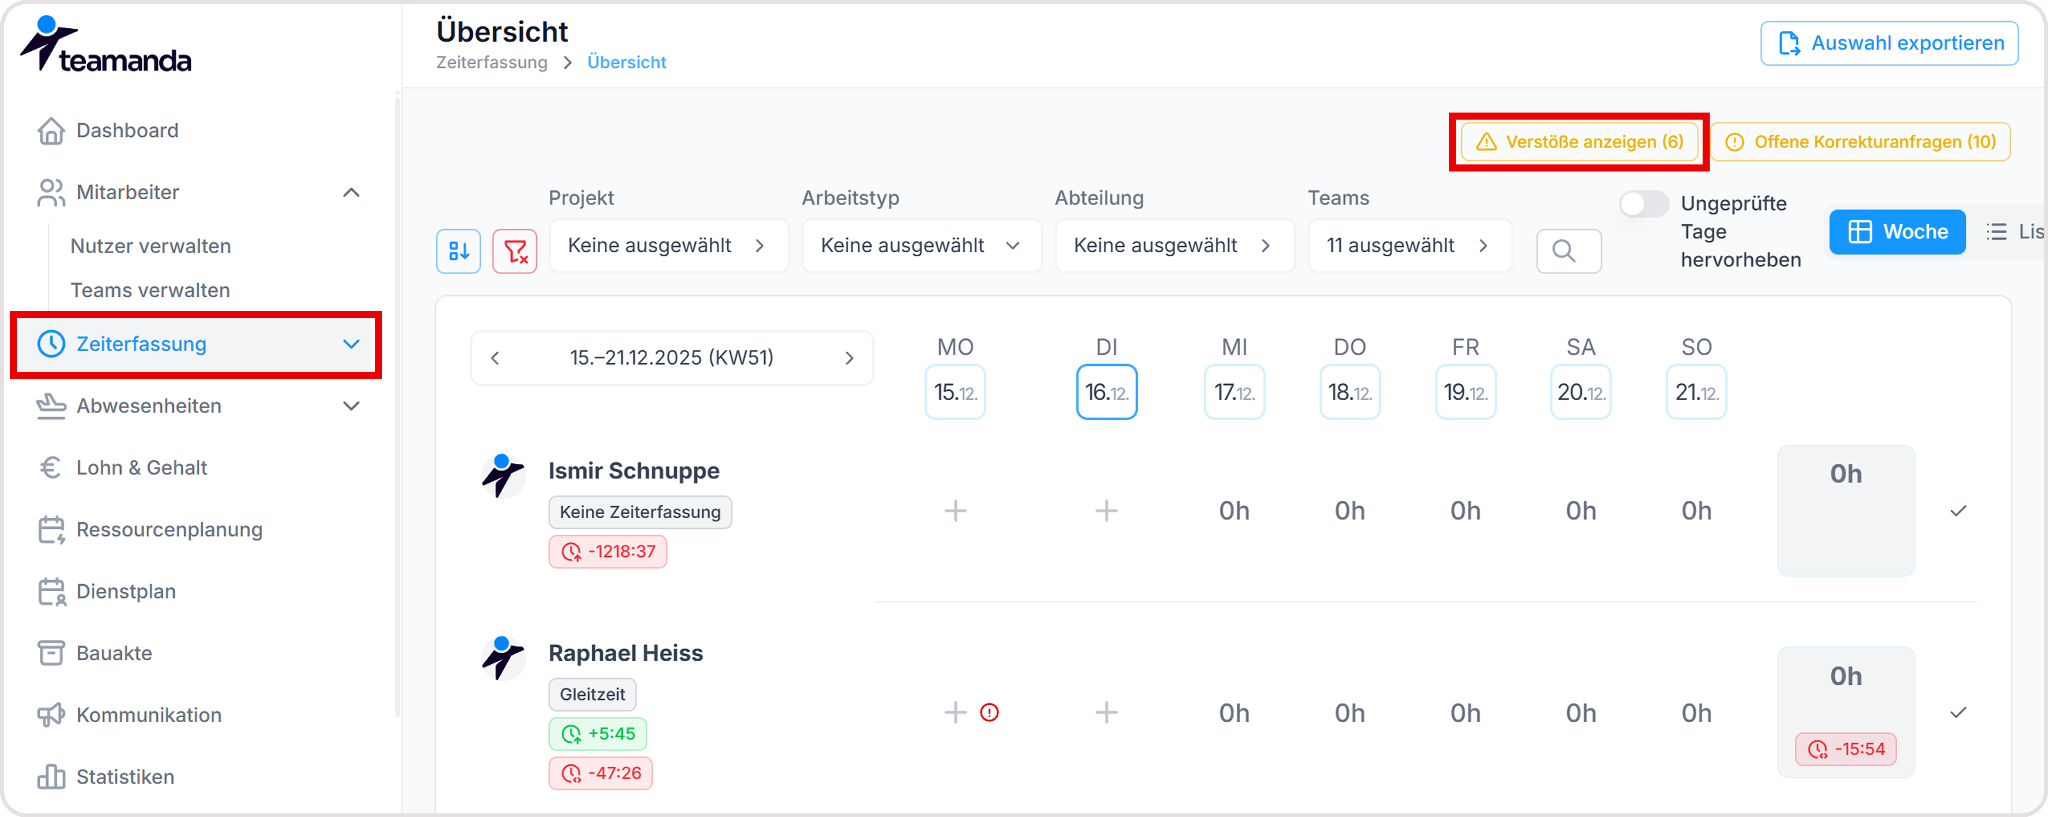2048x817 pixels.
Task: Click Auswahl exportieren button
Action: tap(1889, 44)
